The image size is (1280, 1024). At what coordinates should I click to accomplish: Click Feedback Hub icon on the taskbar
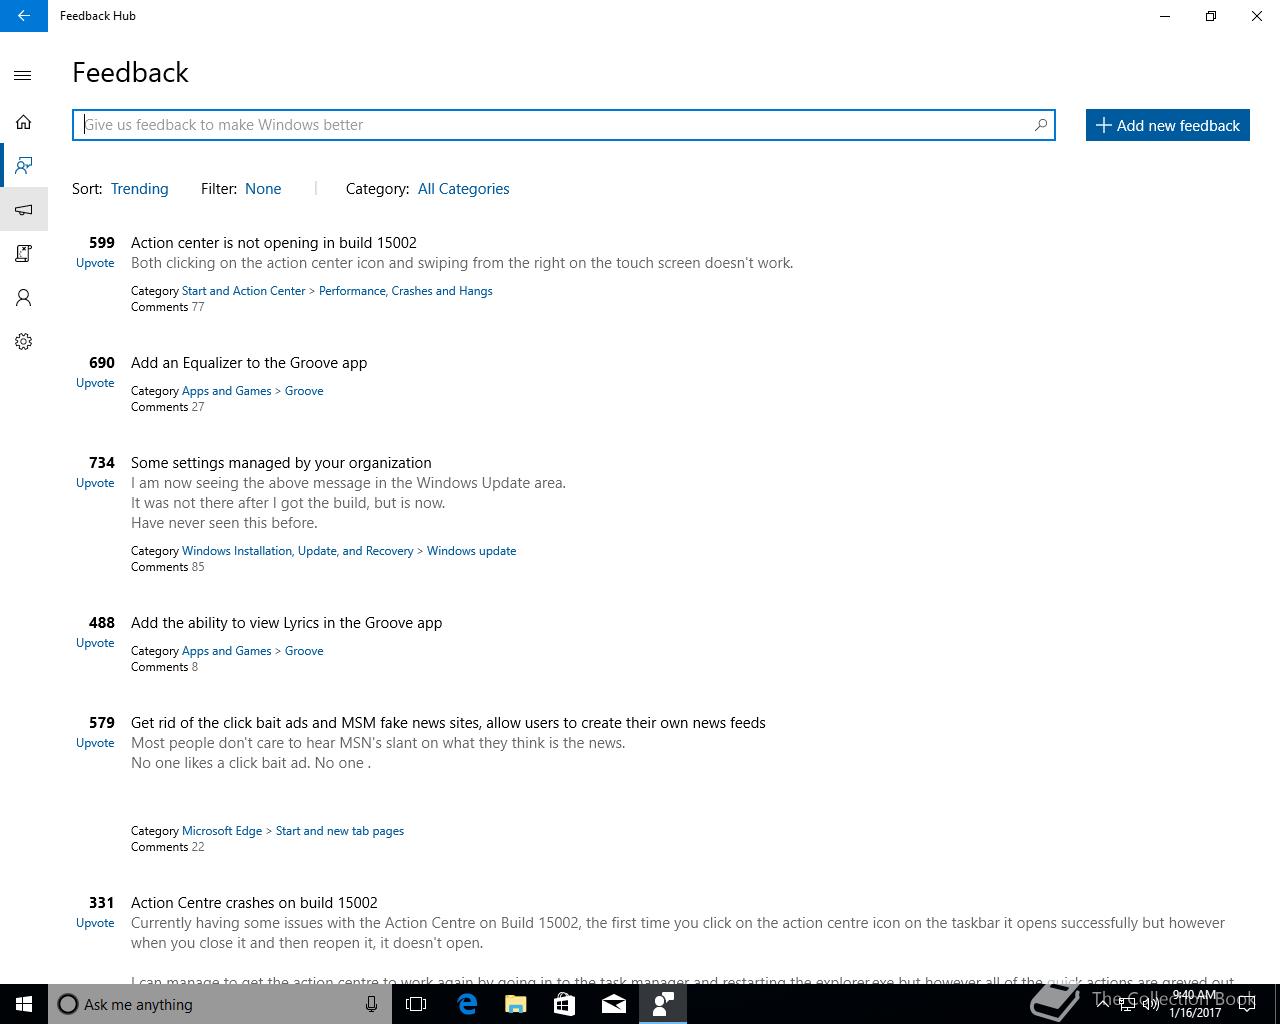pos(663,1004)
